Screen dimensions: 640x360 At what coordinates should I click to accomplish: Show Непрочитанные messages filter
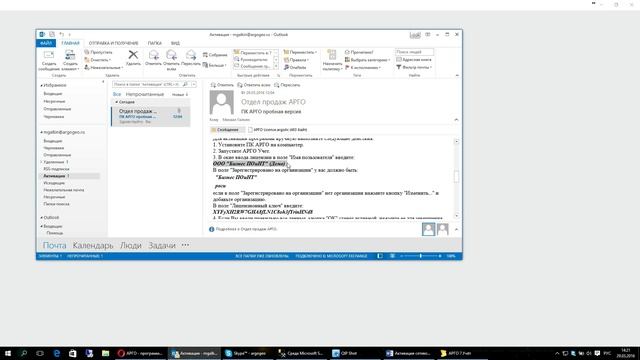[x=144, y=94]
